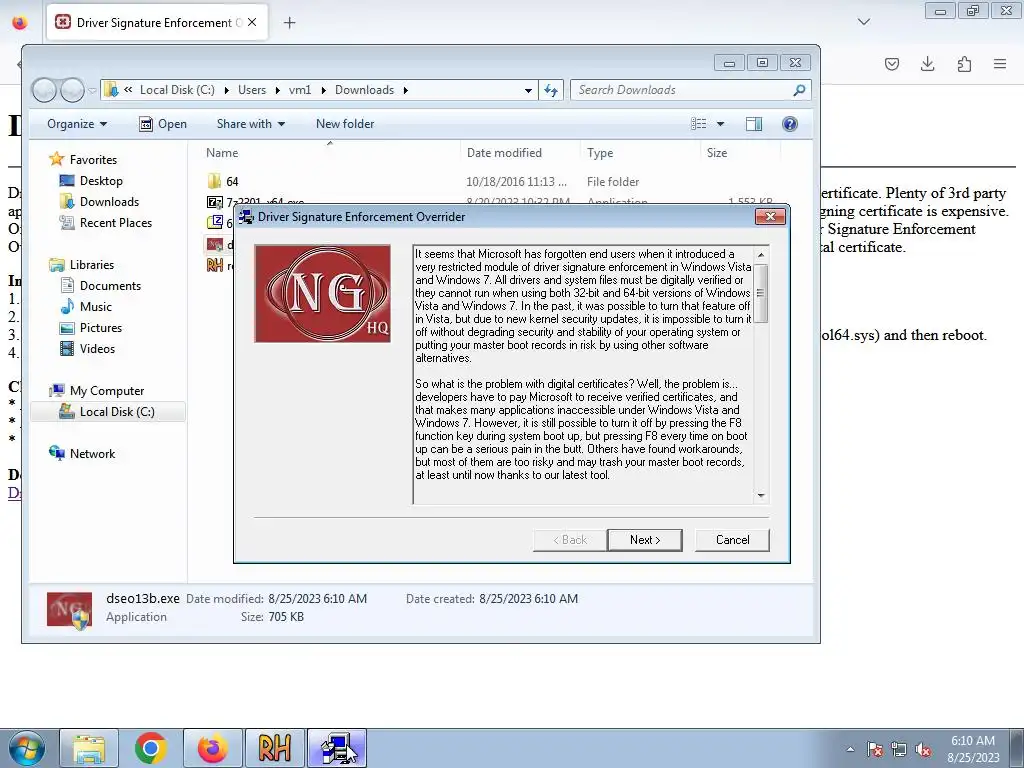Click the Explorer Back navigation button

pyautogui.click(x=44, y=90)
